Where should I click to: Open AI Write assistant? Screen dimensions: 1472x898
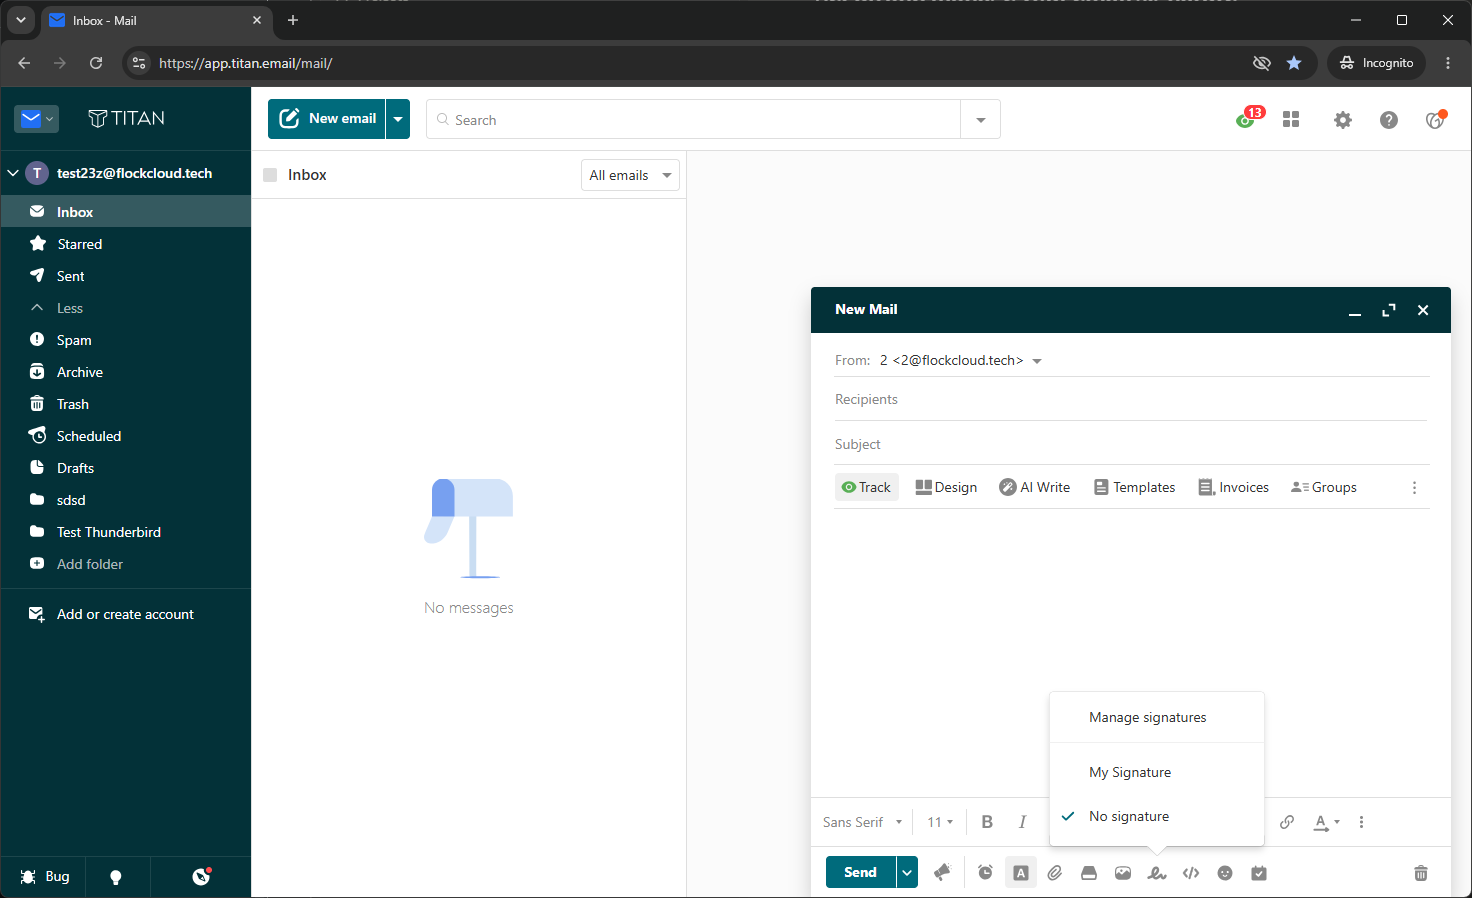click(x=1035, y=487)
